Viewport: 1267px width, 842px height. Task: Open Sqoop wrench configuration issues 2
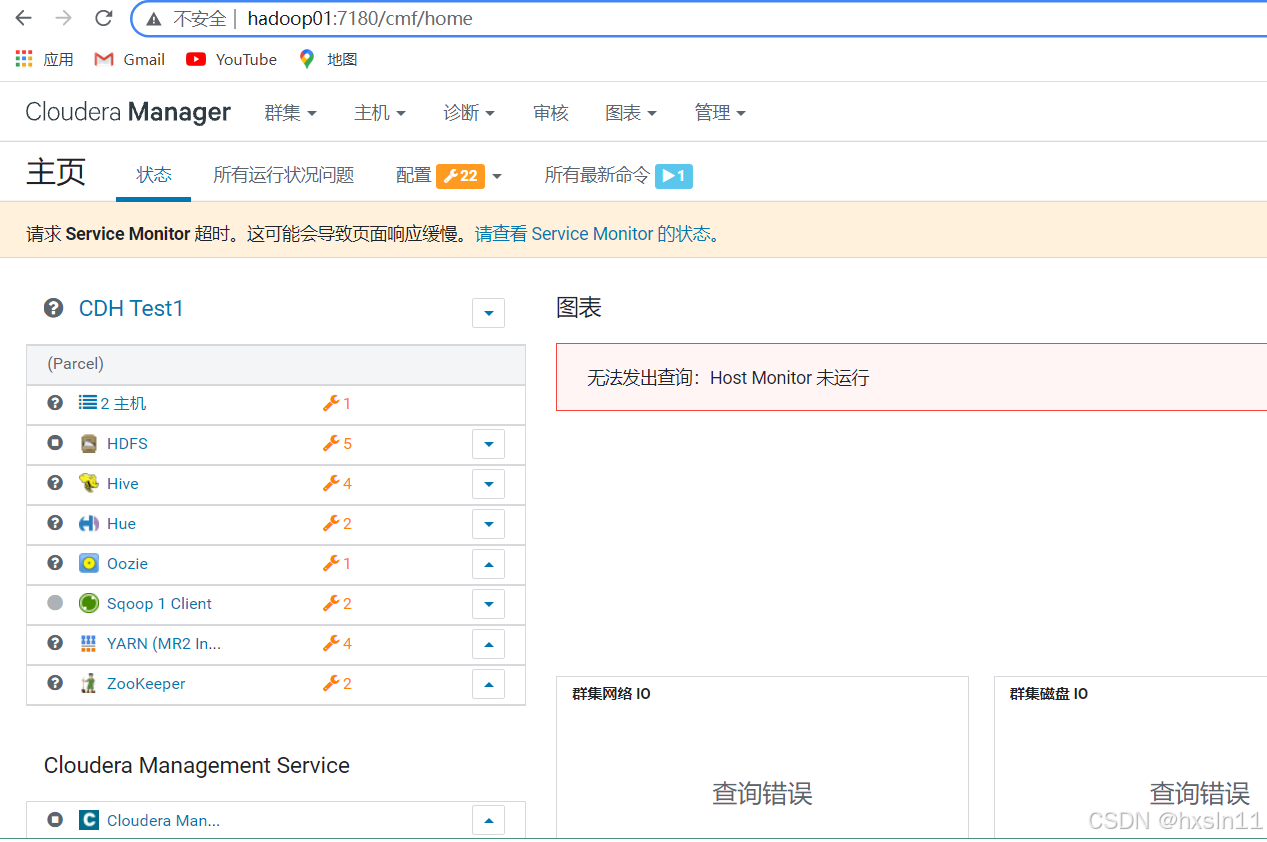(337, 603)
